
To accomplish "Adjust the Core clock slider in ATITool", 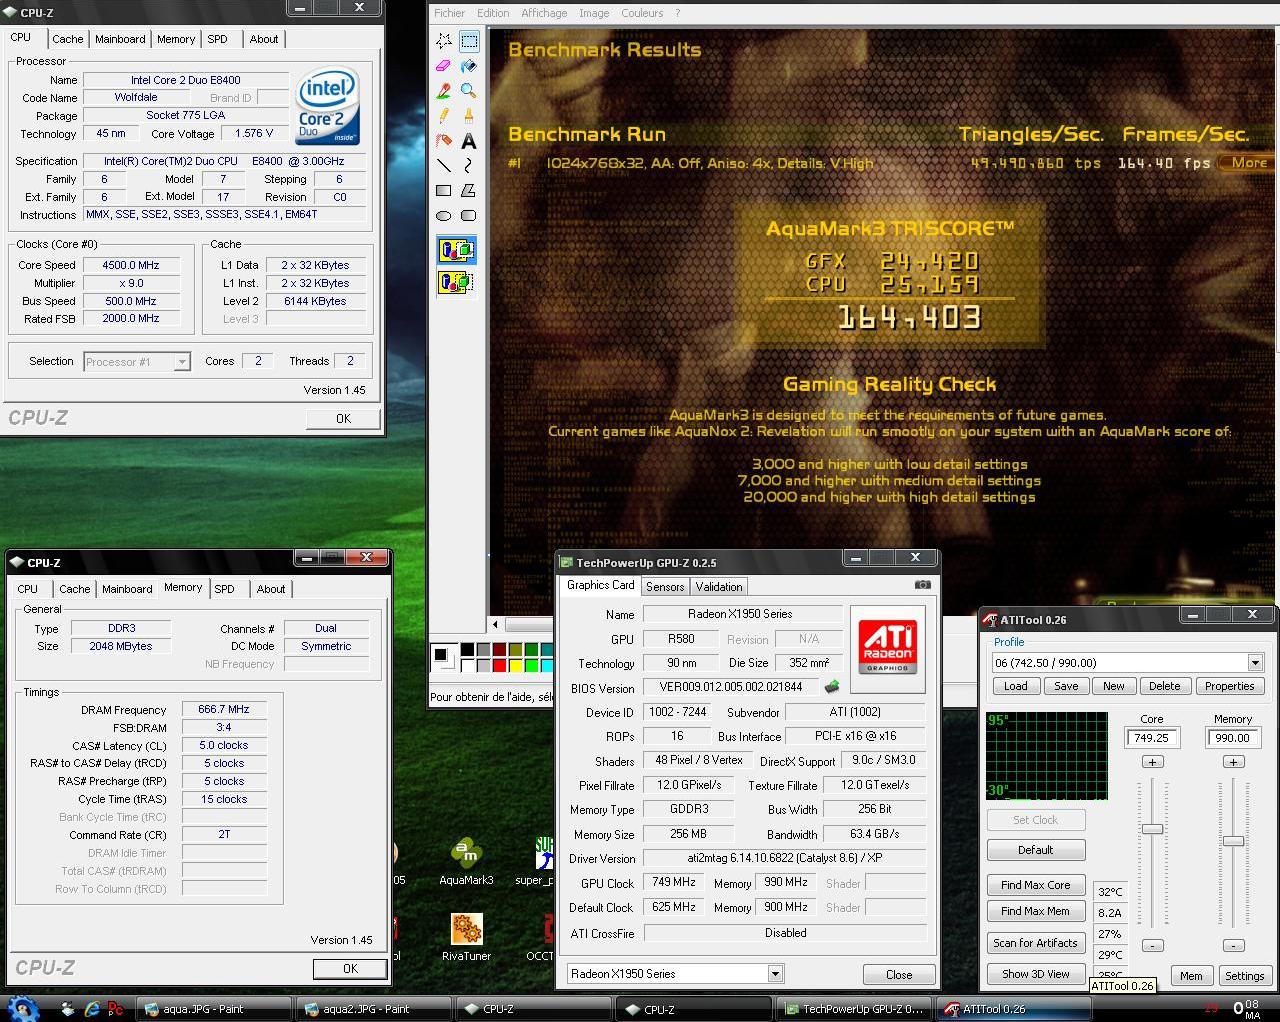I will pos(1152,829).
